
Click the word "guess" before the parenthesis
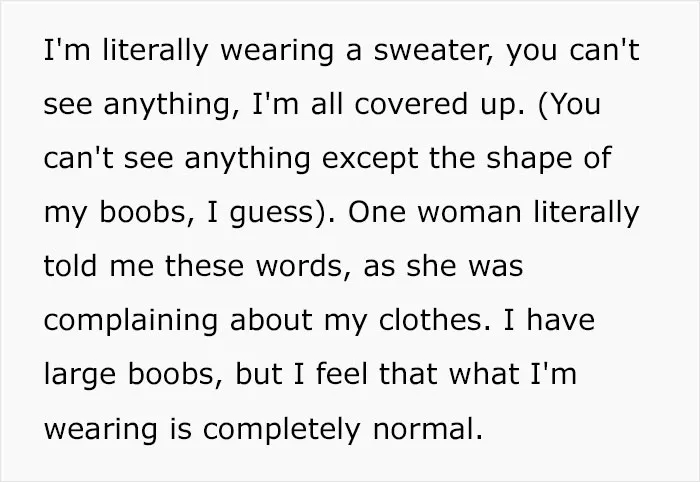pos(272,214)
